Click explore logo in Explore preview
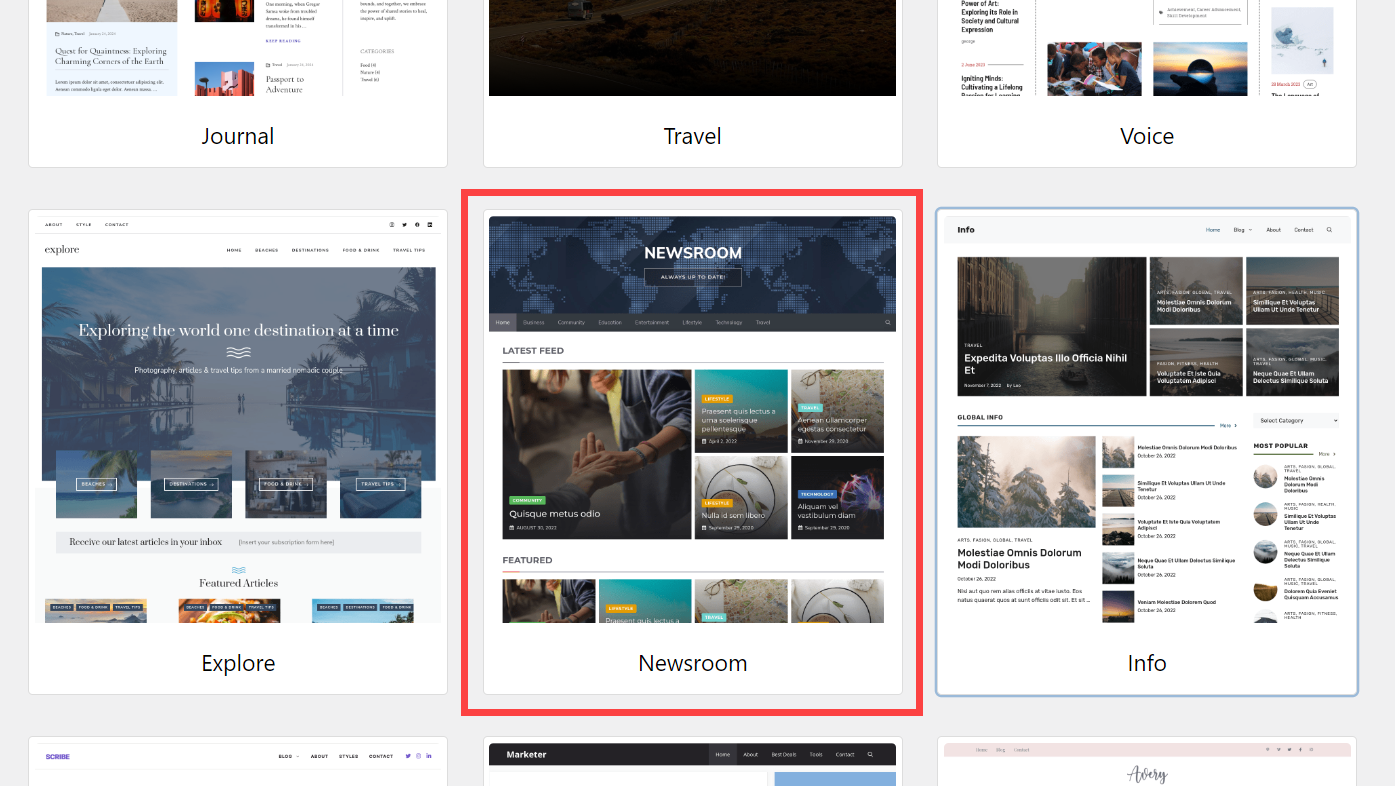This screenshot has width=1395, height=786. 62,249
